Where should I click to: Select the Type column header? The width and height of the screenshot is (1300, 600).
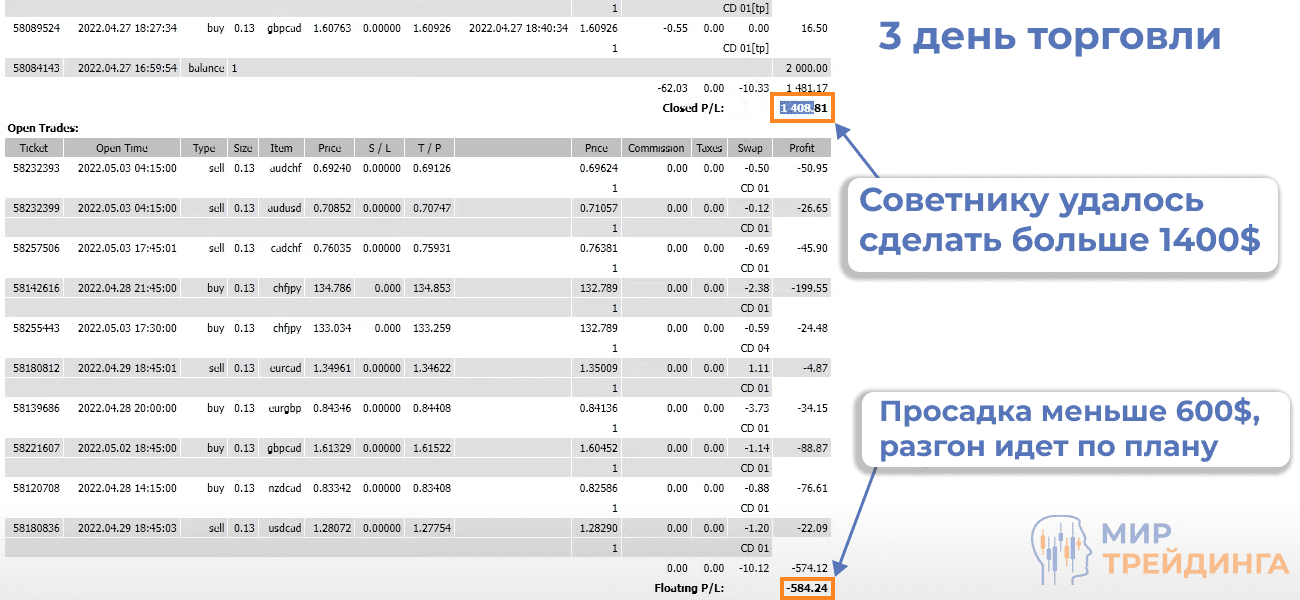203,147
